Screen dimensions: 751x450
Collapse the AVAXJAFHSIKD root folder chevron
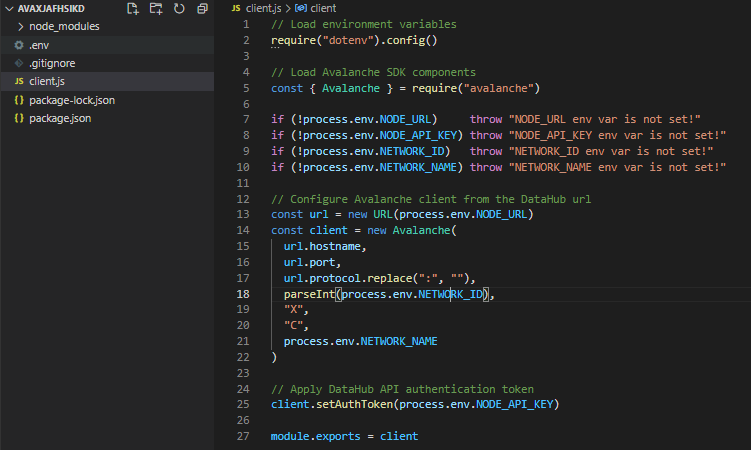tap(9, 9)
